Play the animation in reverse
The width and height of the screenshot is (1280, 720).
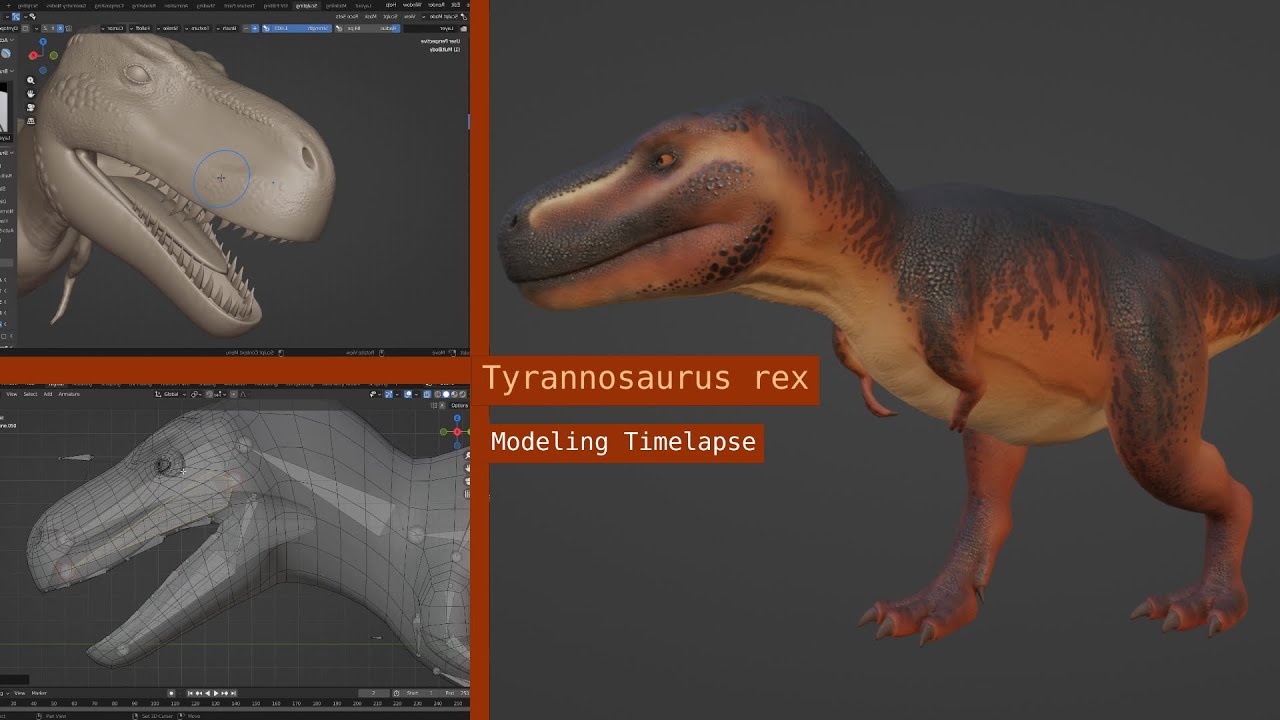pyautogui.click(x=207, y=693)
